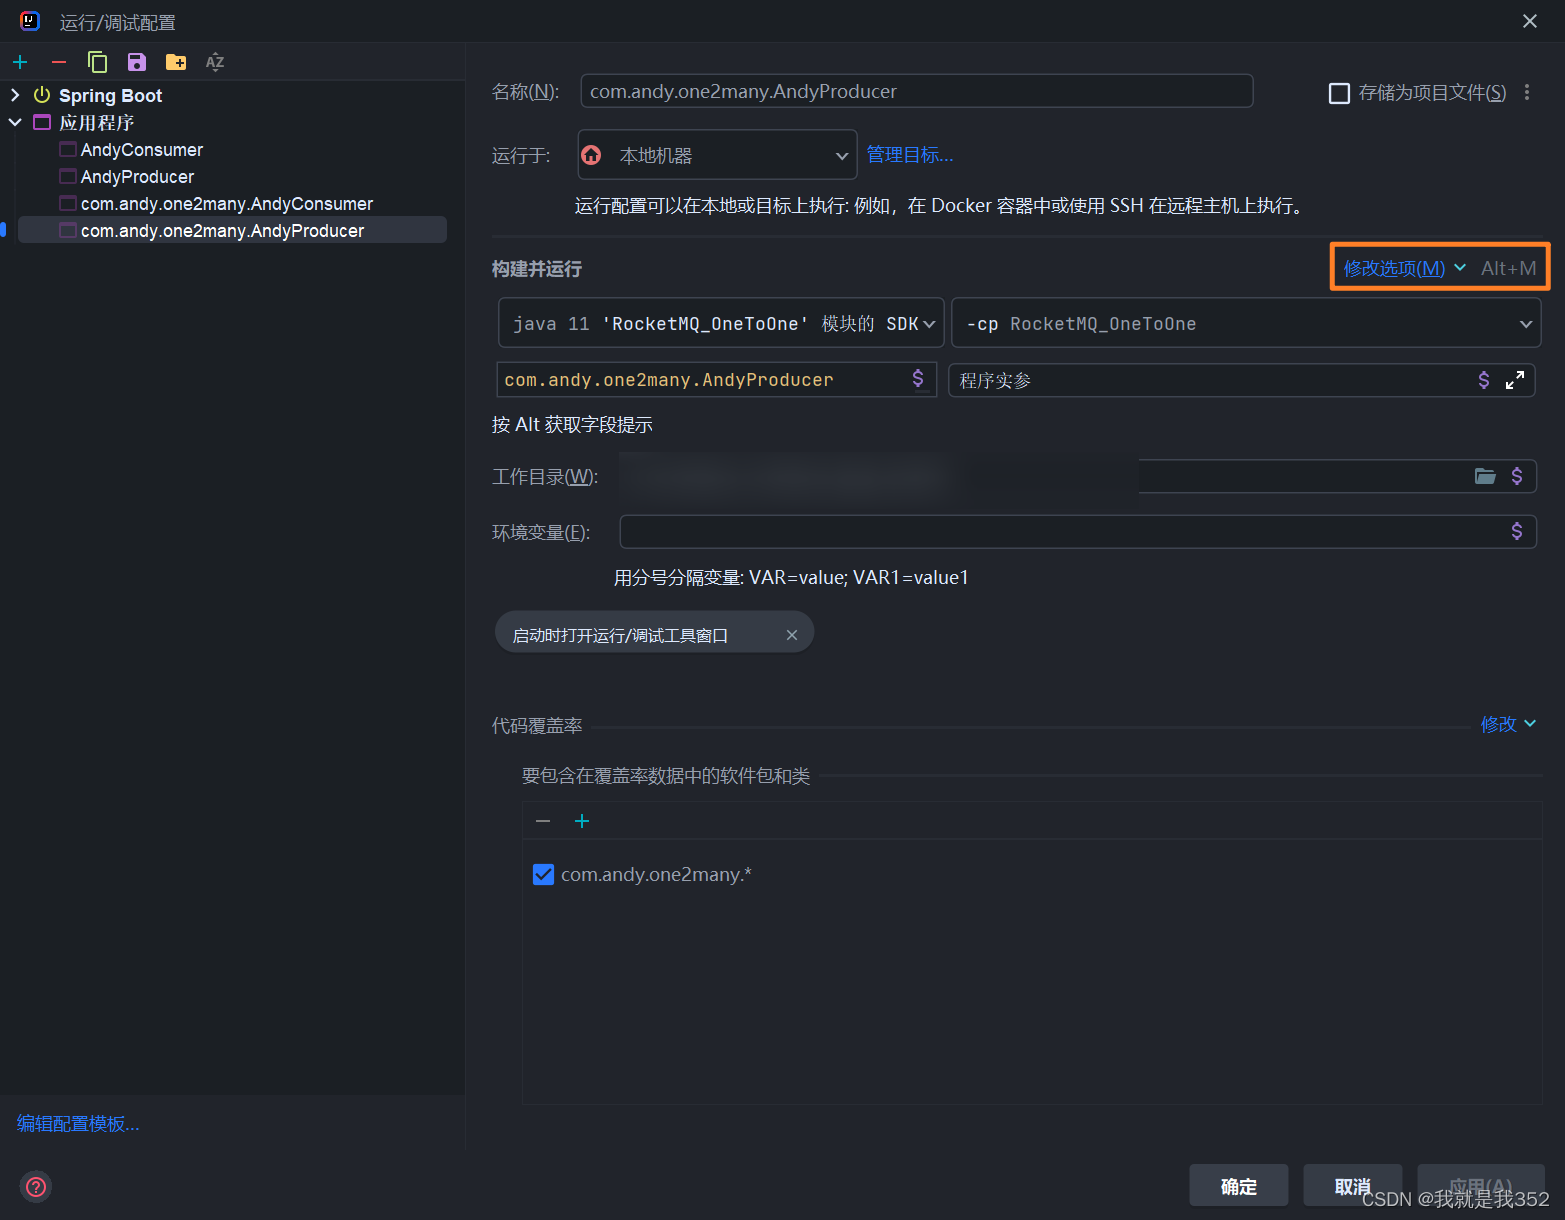This screenshot has height=1220, width=1565.
Task: Open 管理目标... link
Action: (x=910, y=155)
